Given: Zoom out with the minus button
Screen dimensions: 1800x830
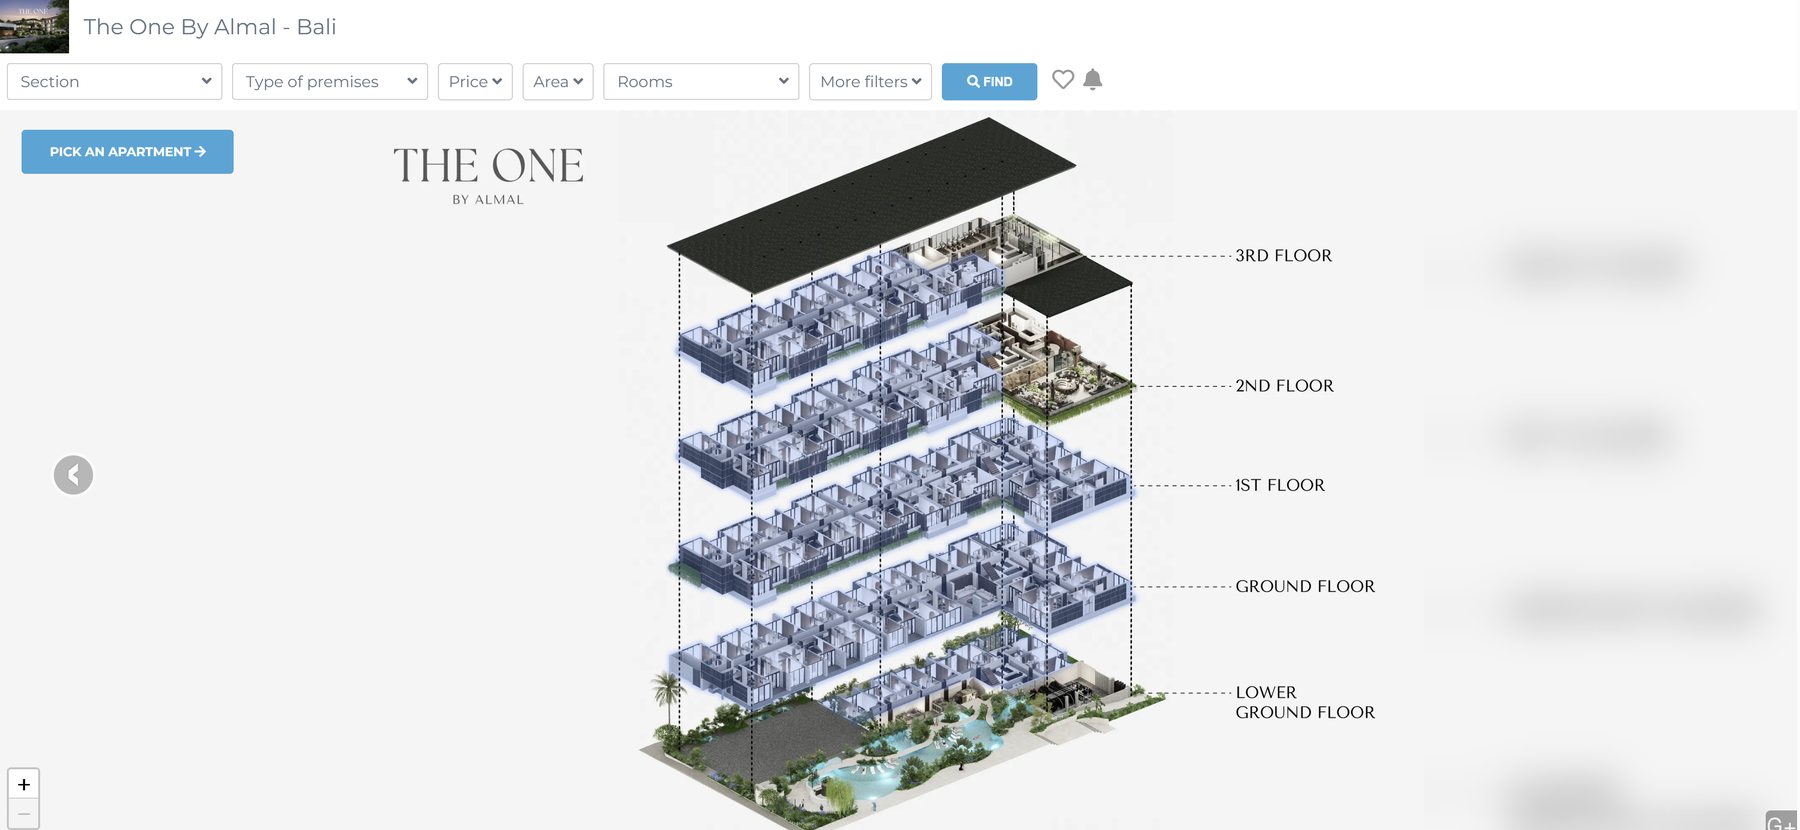Looking at the screenshot, I should (24, 814).
